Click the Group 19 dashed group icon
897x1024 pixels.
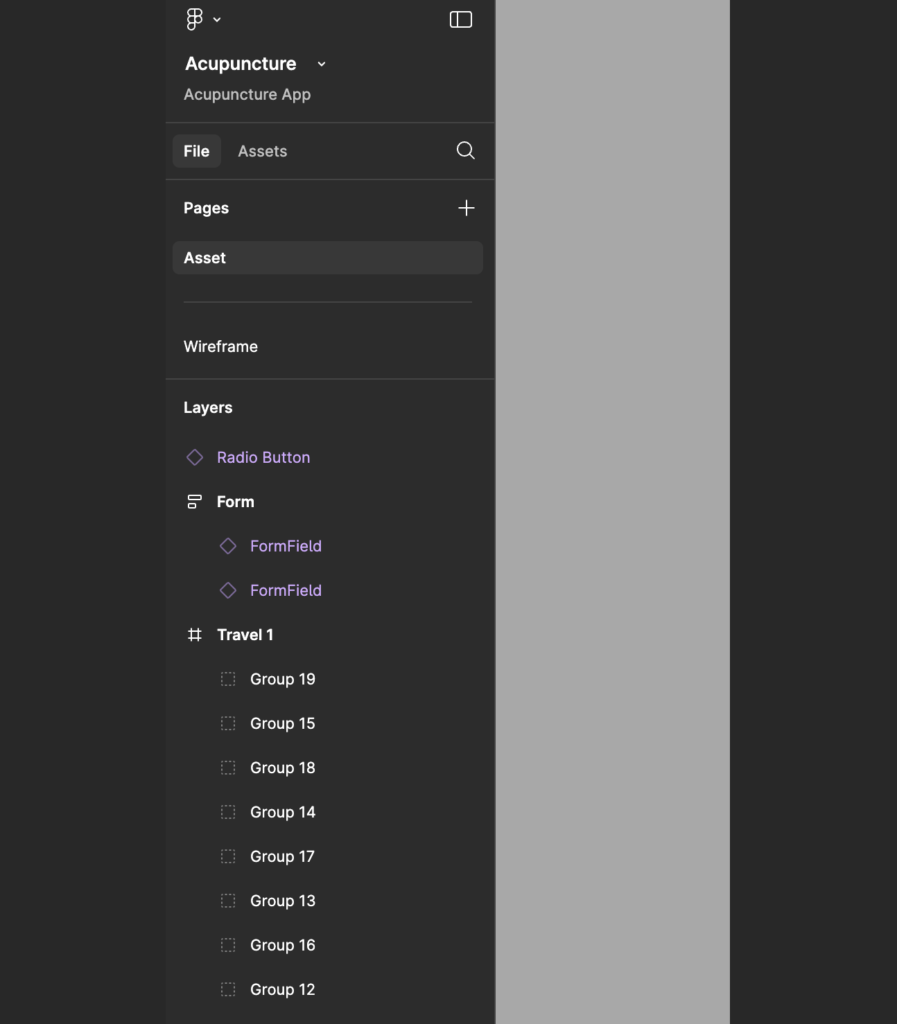coord(228,679)
